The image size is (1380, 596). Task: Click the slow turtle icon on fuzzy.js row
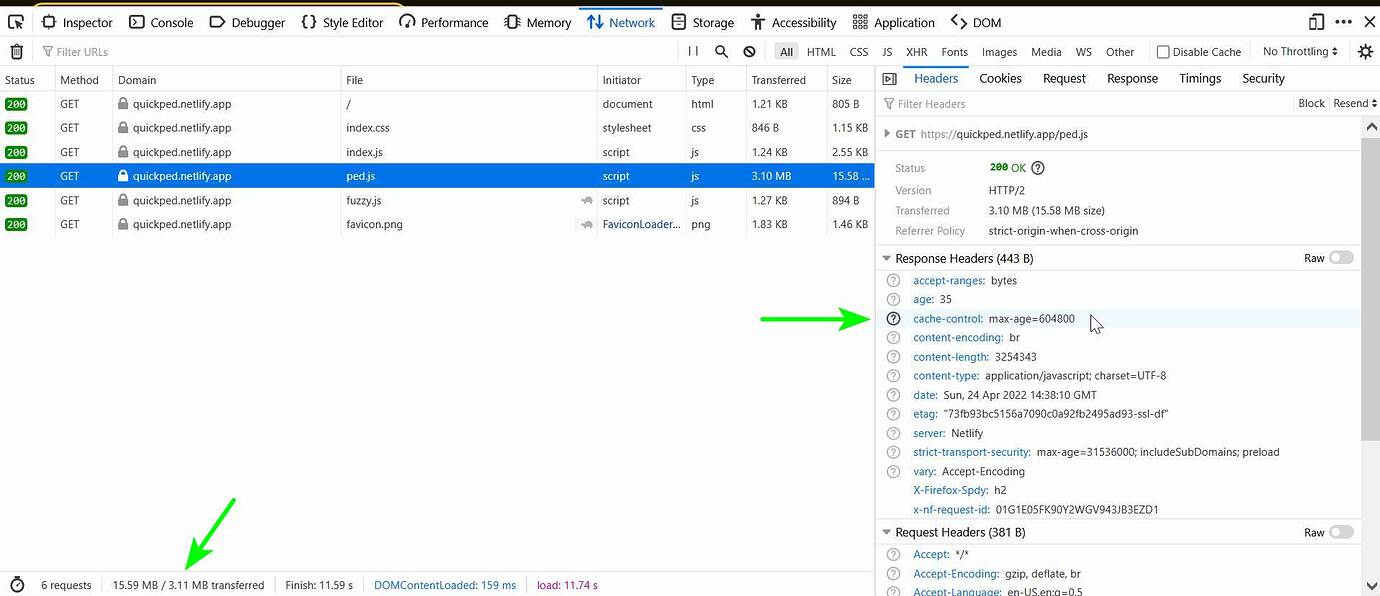pos(587,200)
